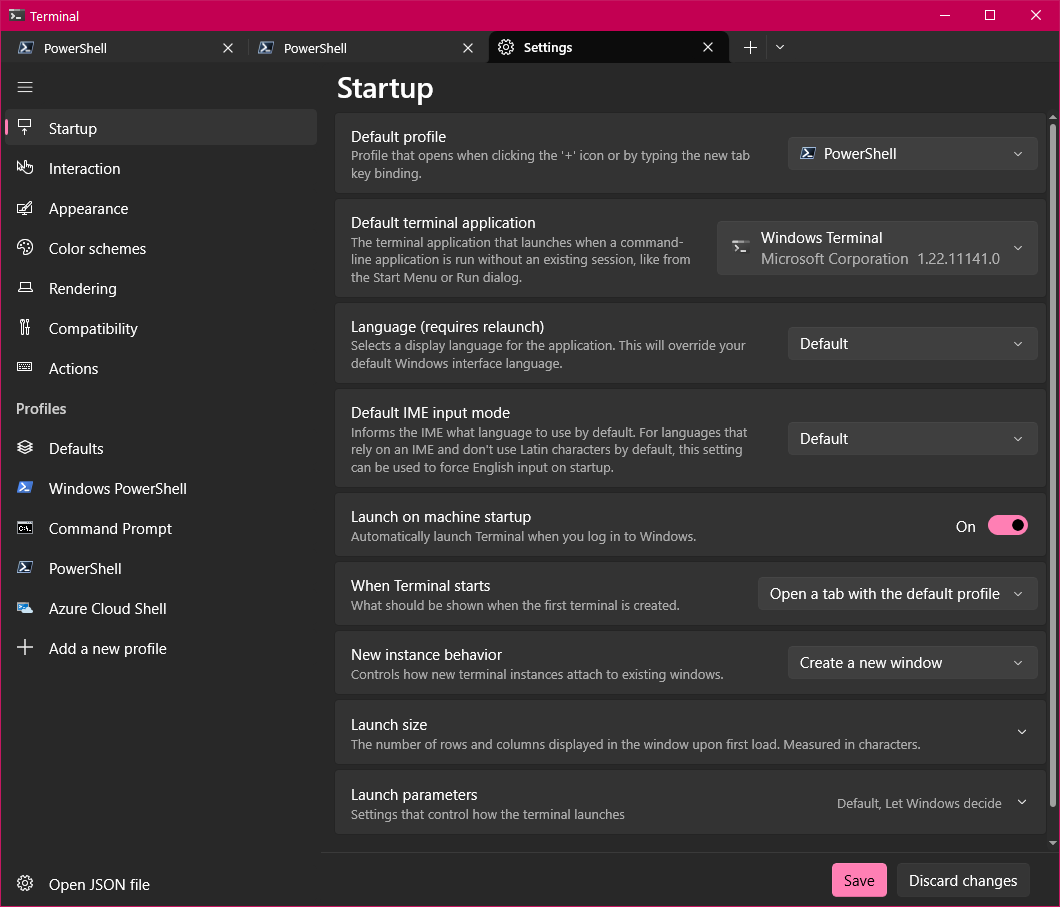The image size is (1060, 907).
Task: Open the New instance behavior dropdown
Action: (x=912, y=663)
